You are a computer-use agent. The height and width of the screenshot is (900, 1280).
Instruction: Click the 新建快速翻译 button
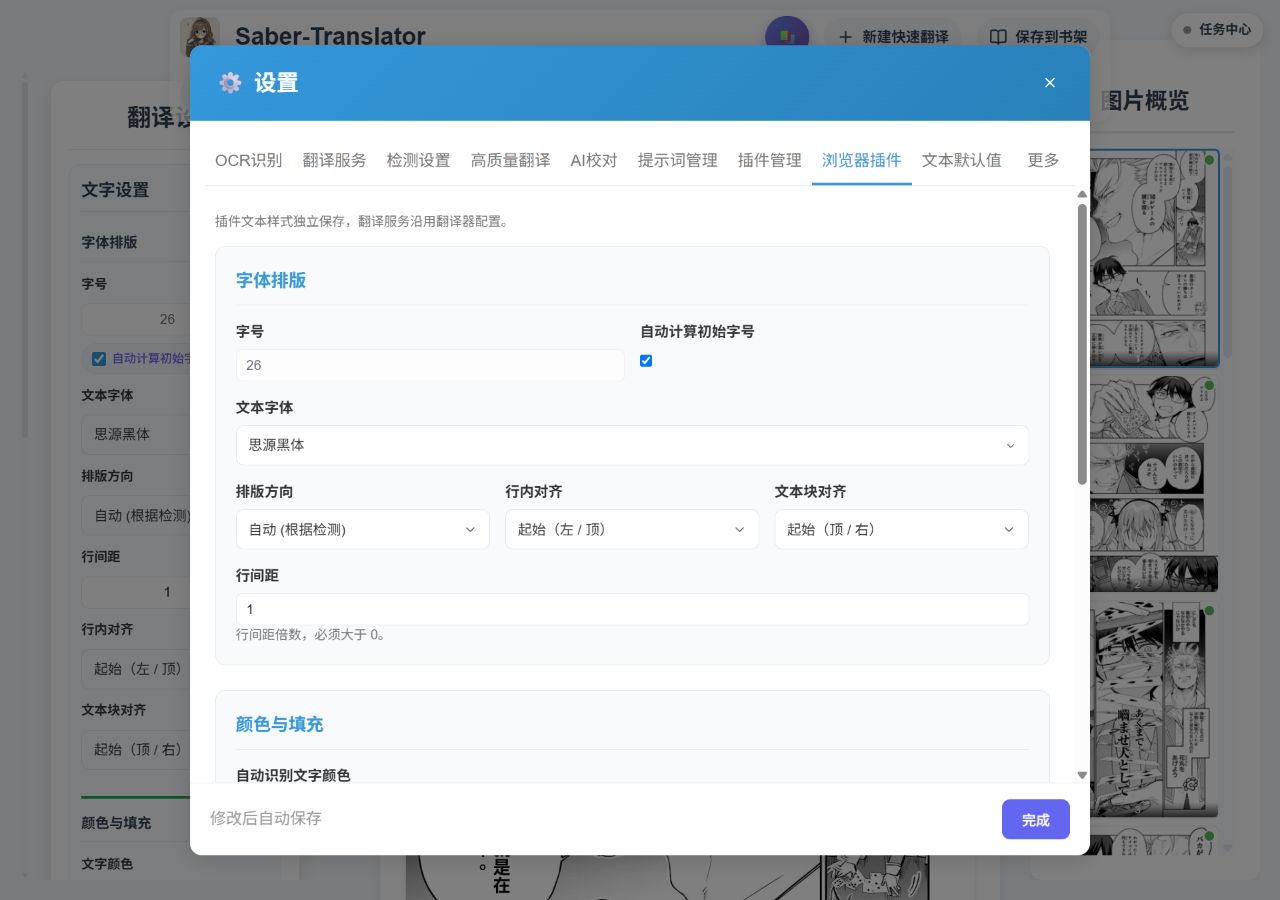(892, 37)
